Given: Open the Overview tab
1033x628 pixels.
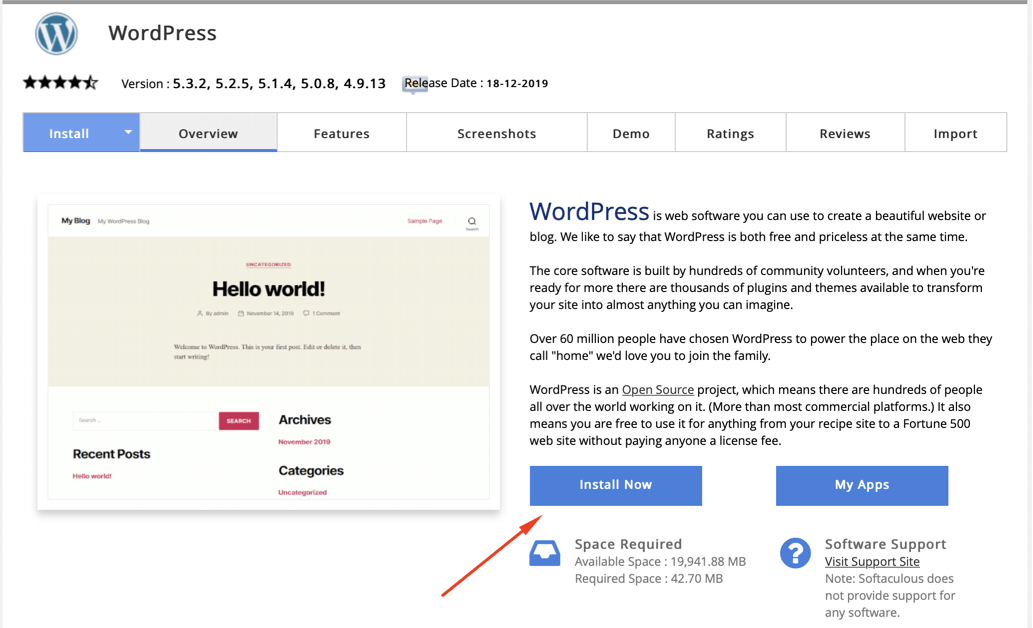Looking at the screenshot, I should (208, 133).
